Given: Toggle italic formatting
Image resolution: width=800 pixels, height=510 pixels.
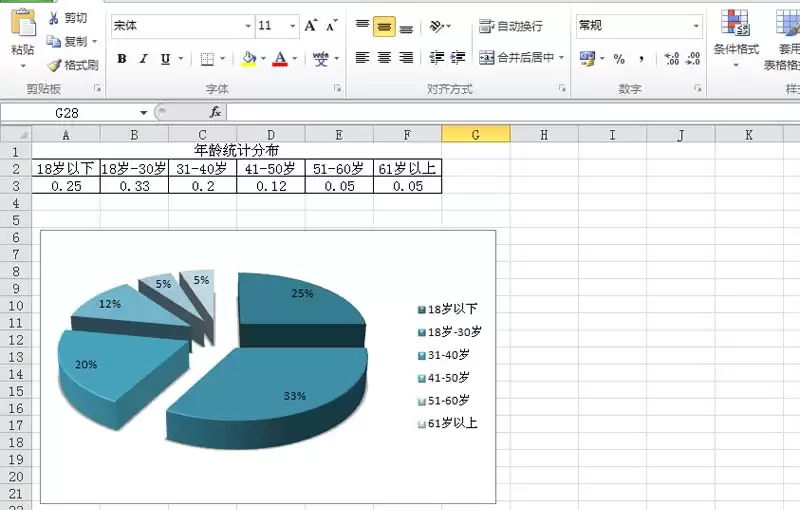Looking at the screenshot, I should pos(144,59).
